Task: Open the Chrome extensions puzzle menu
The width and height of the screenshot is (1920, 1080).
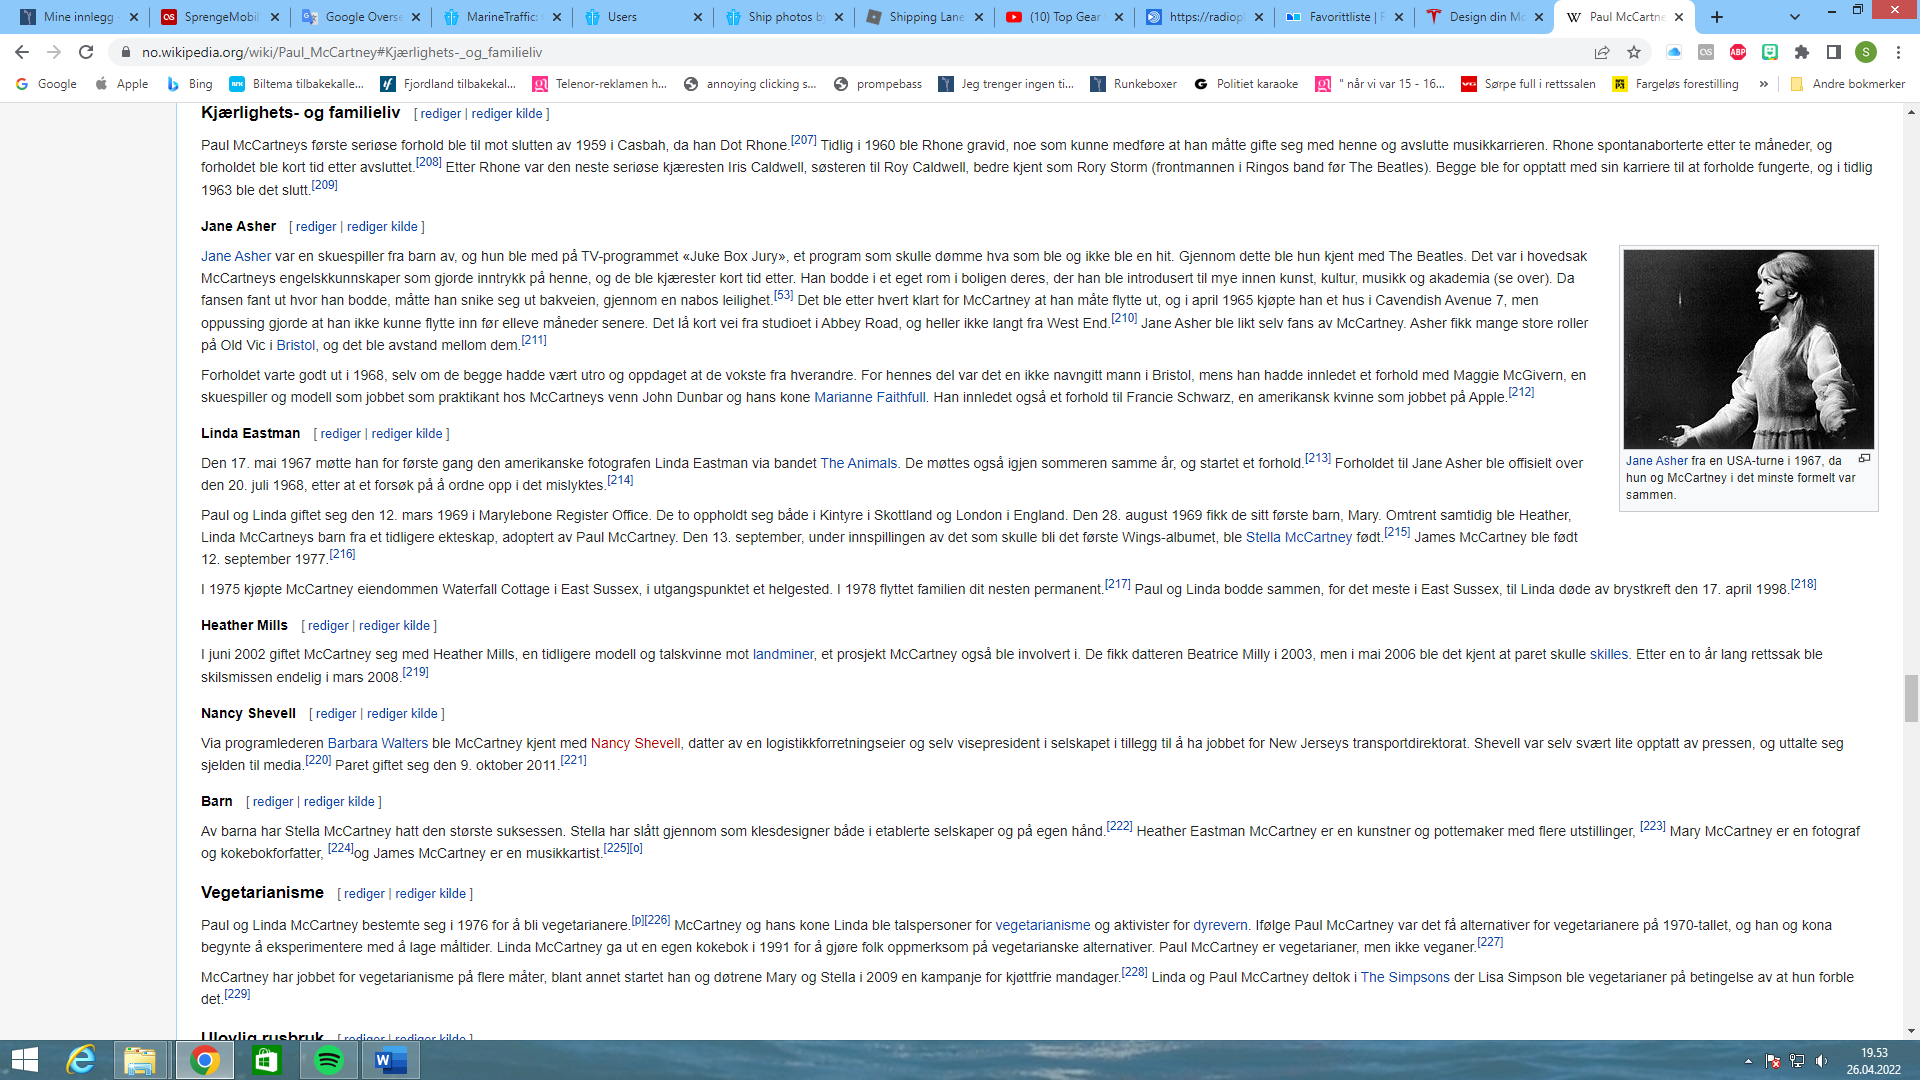Action: pos(1802,52)
